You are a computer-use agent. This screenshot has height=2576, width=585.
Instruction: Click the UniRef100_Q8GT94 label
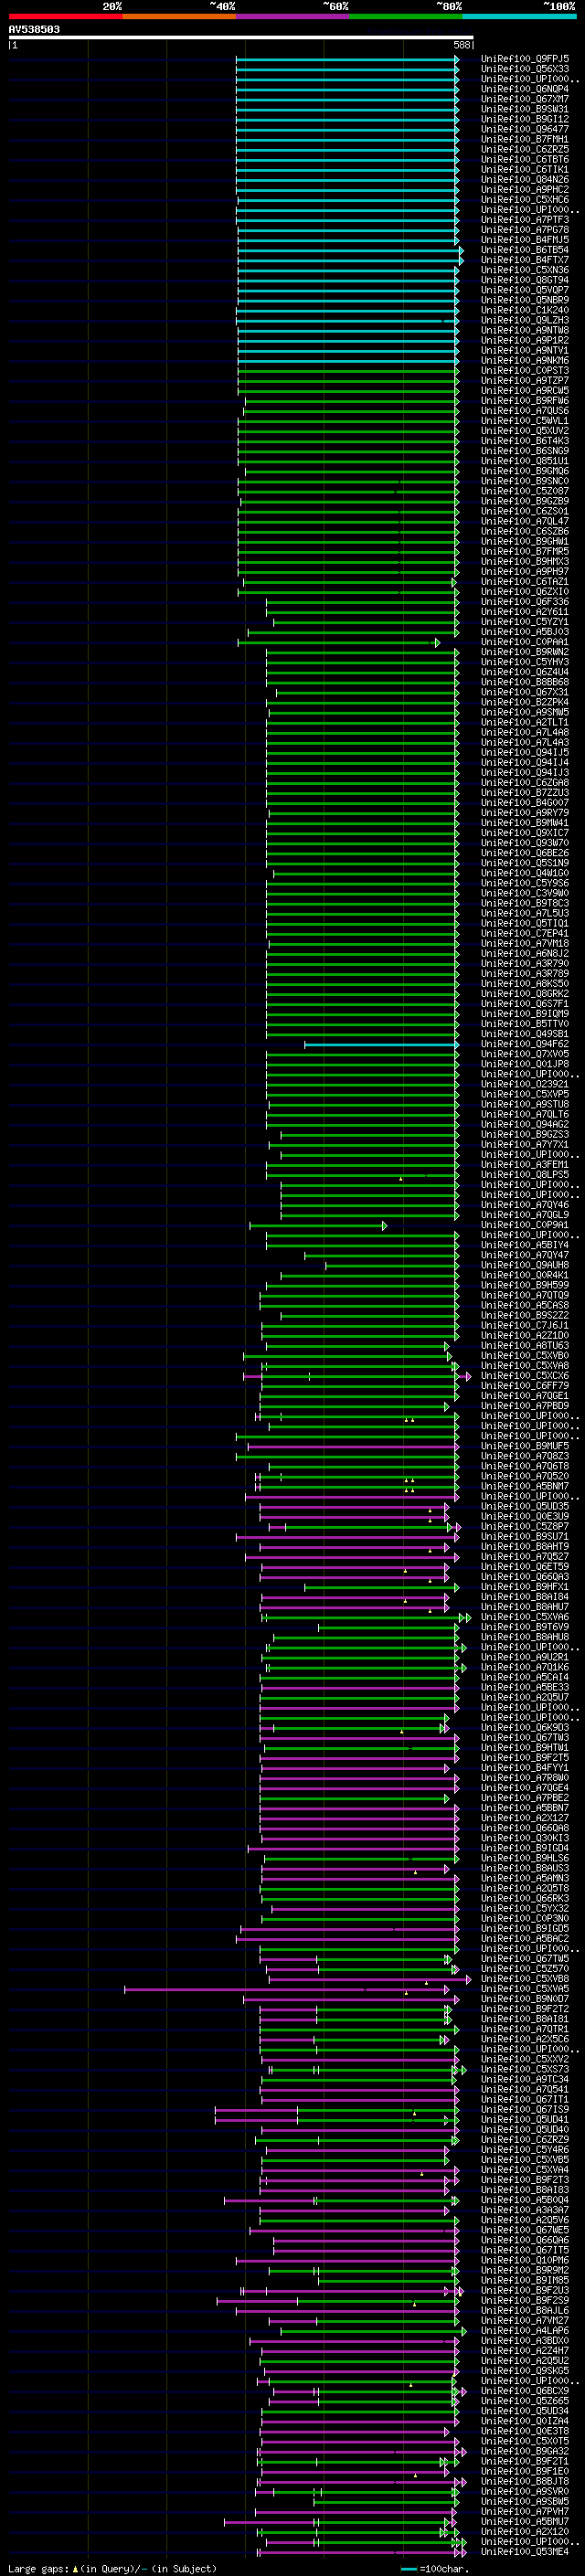[525, 280]
